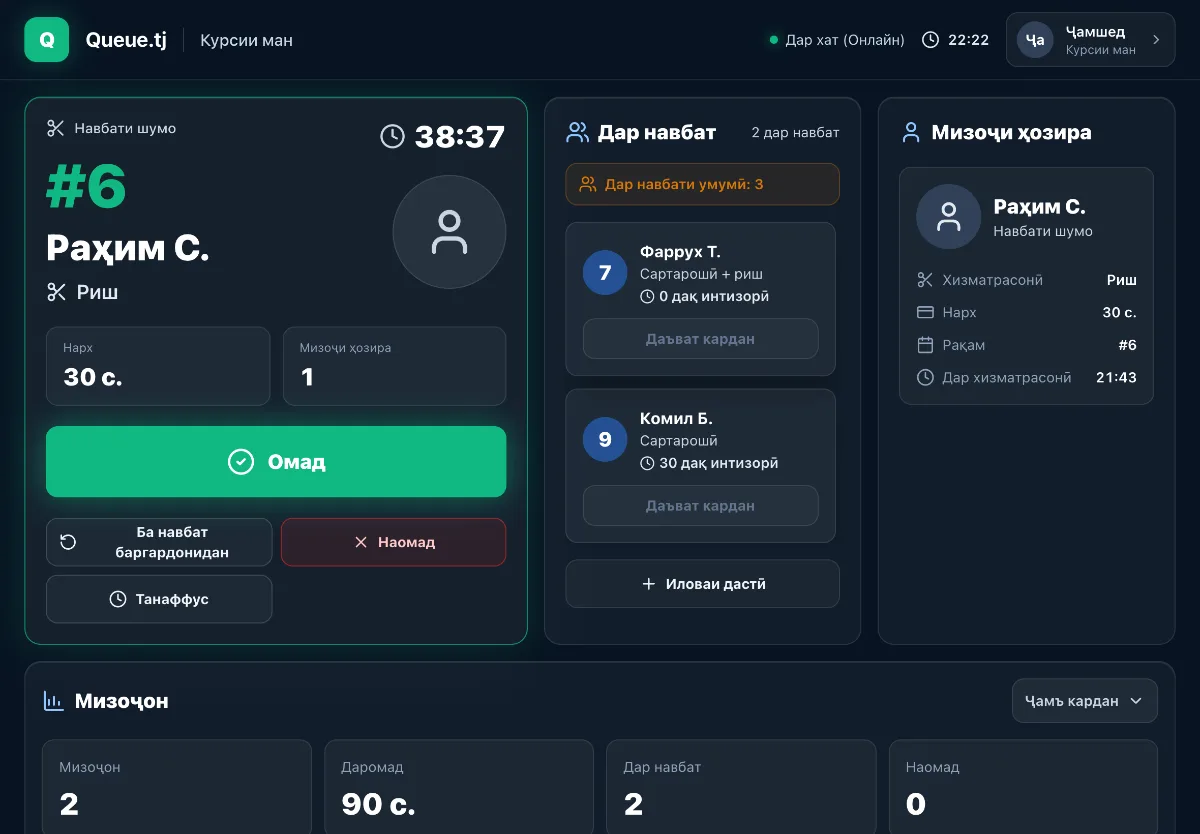This screenshot has width=1200, height=834.
Task: Click the Дар навбати умумӣ: 3 banner
Action: (702, 184)
